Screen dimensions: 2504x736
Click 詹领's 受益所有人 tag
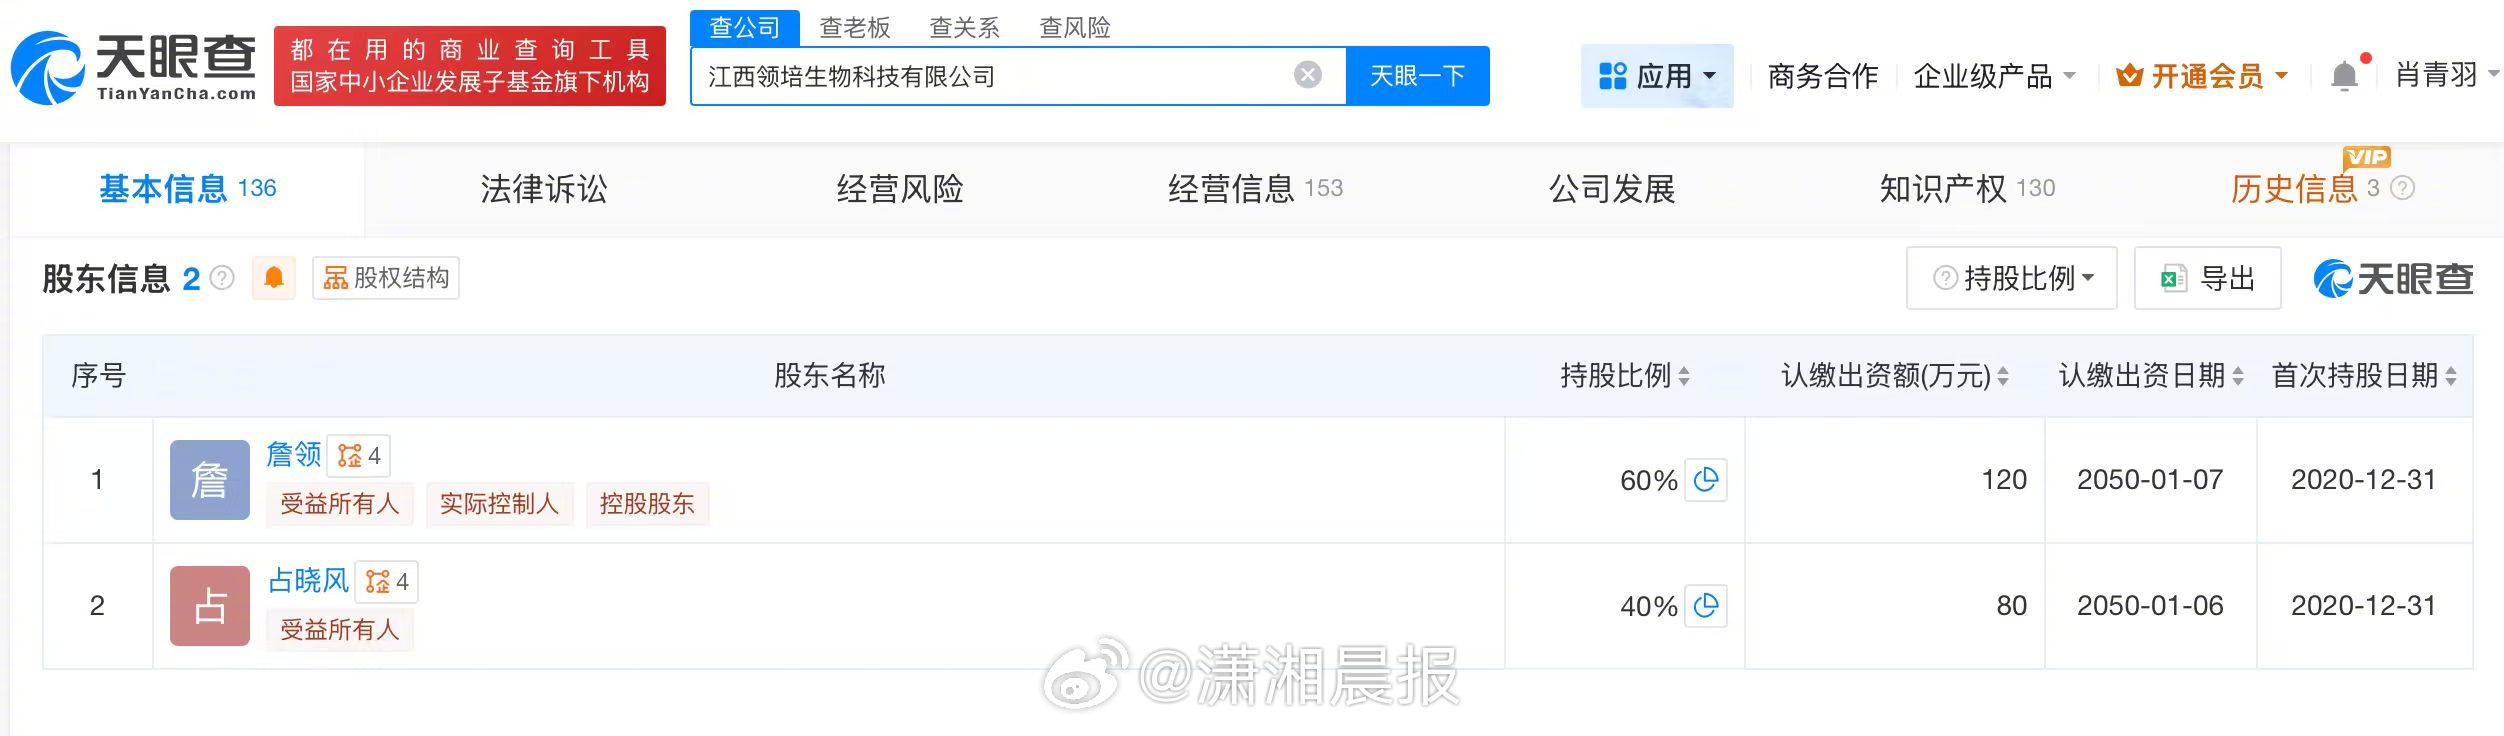pos(340,504)
